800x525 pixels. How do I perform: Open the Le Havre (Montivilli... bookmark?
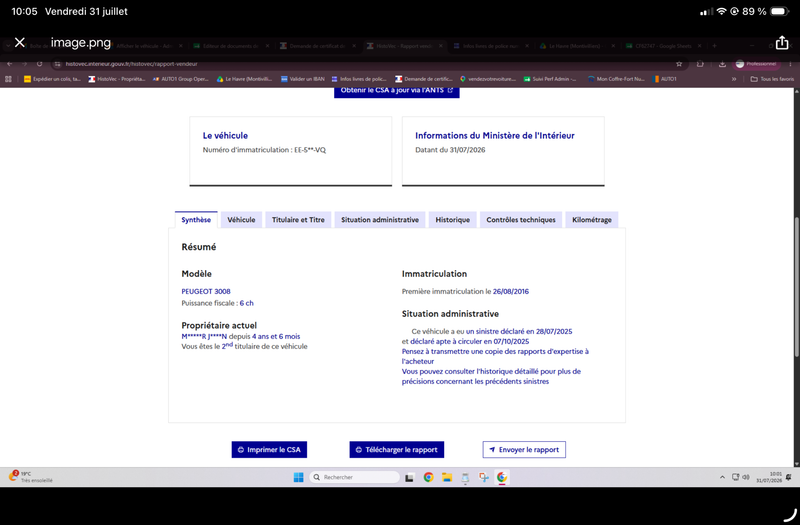point(244,79)
